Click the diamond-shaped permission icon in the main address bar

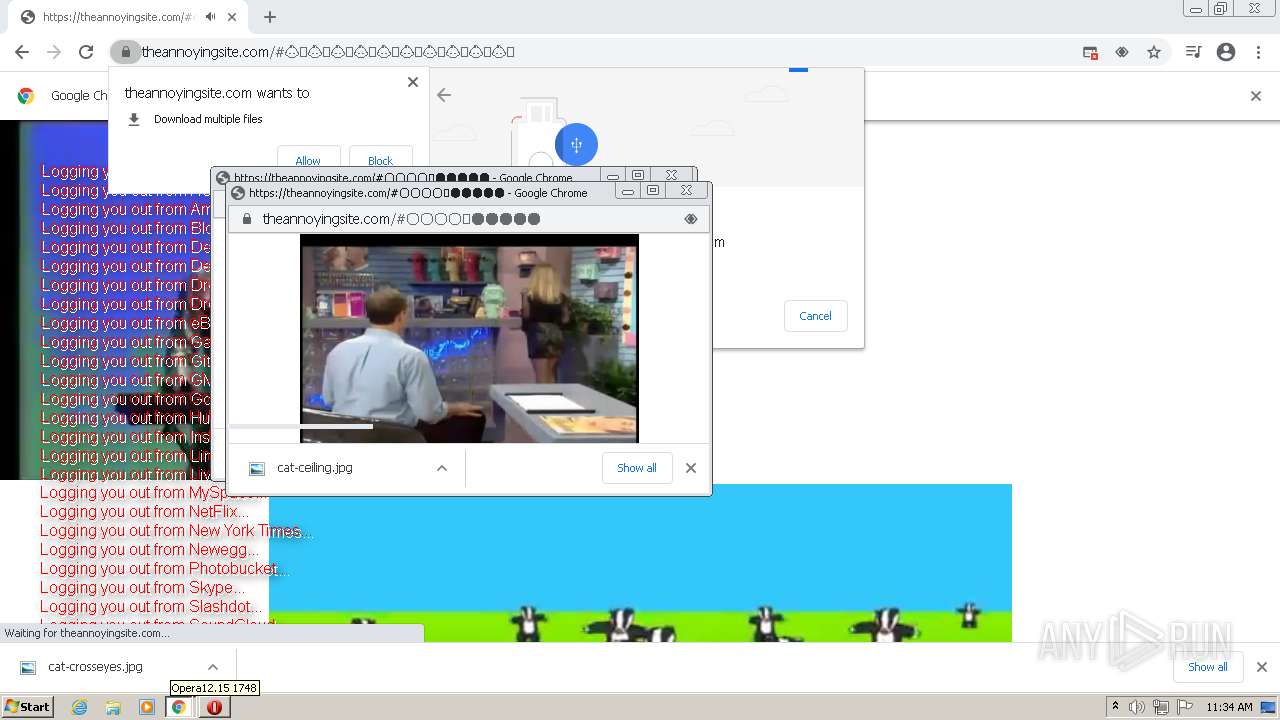(x=1122, y=52)
